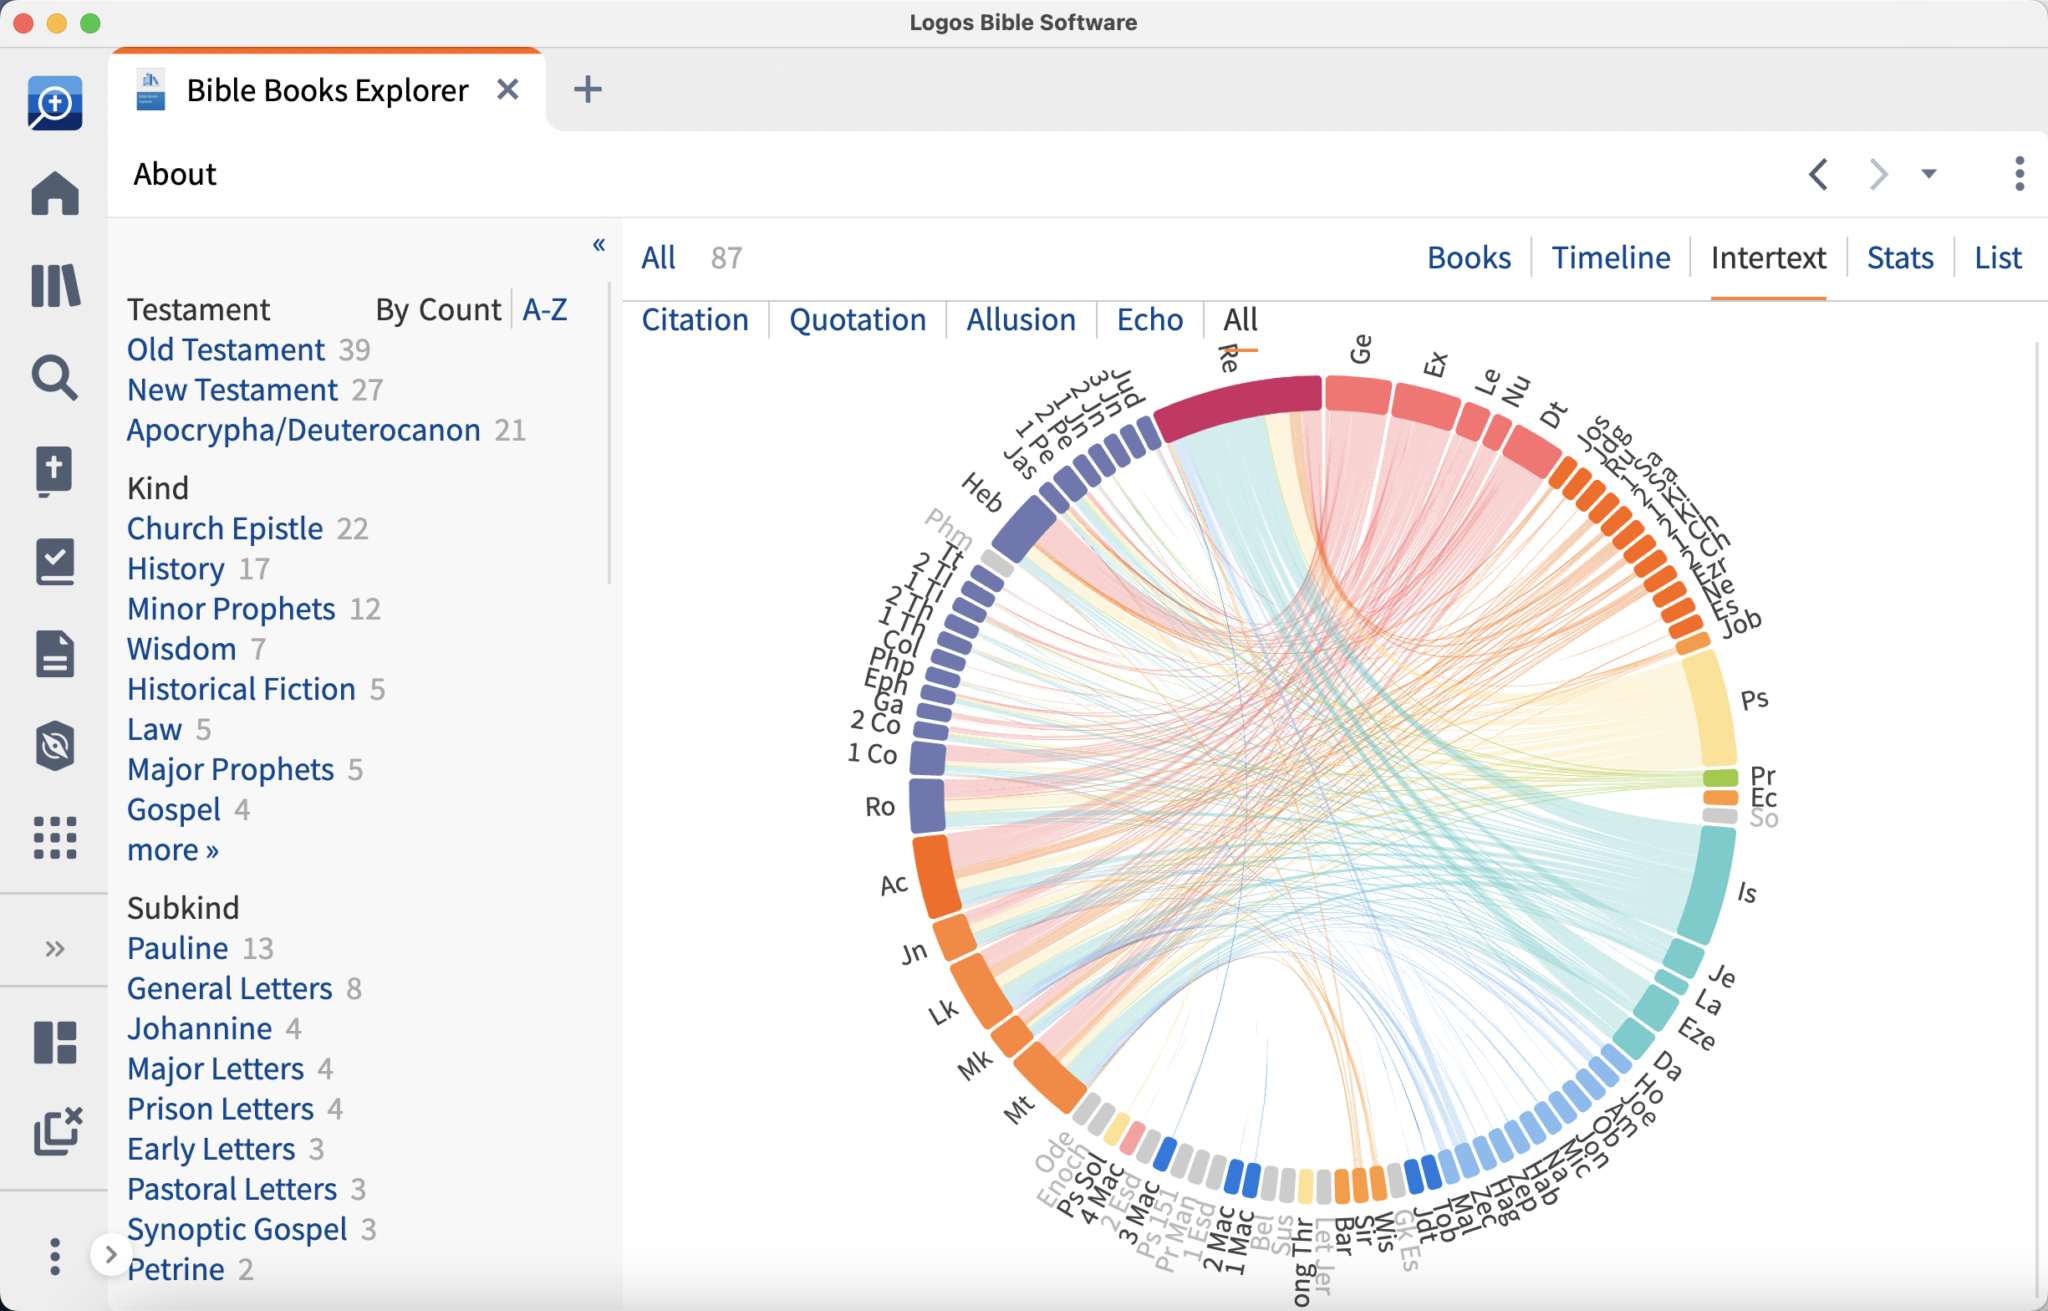The width and height of the screenshot is (2048, 1311).
Task: Filter by Pastoral Letters
Action: (x=232, y=1189)
